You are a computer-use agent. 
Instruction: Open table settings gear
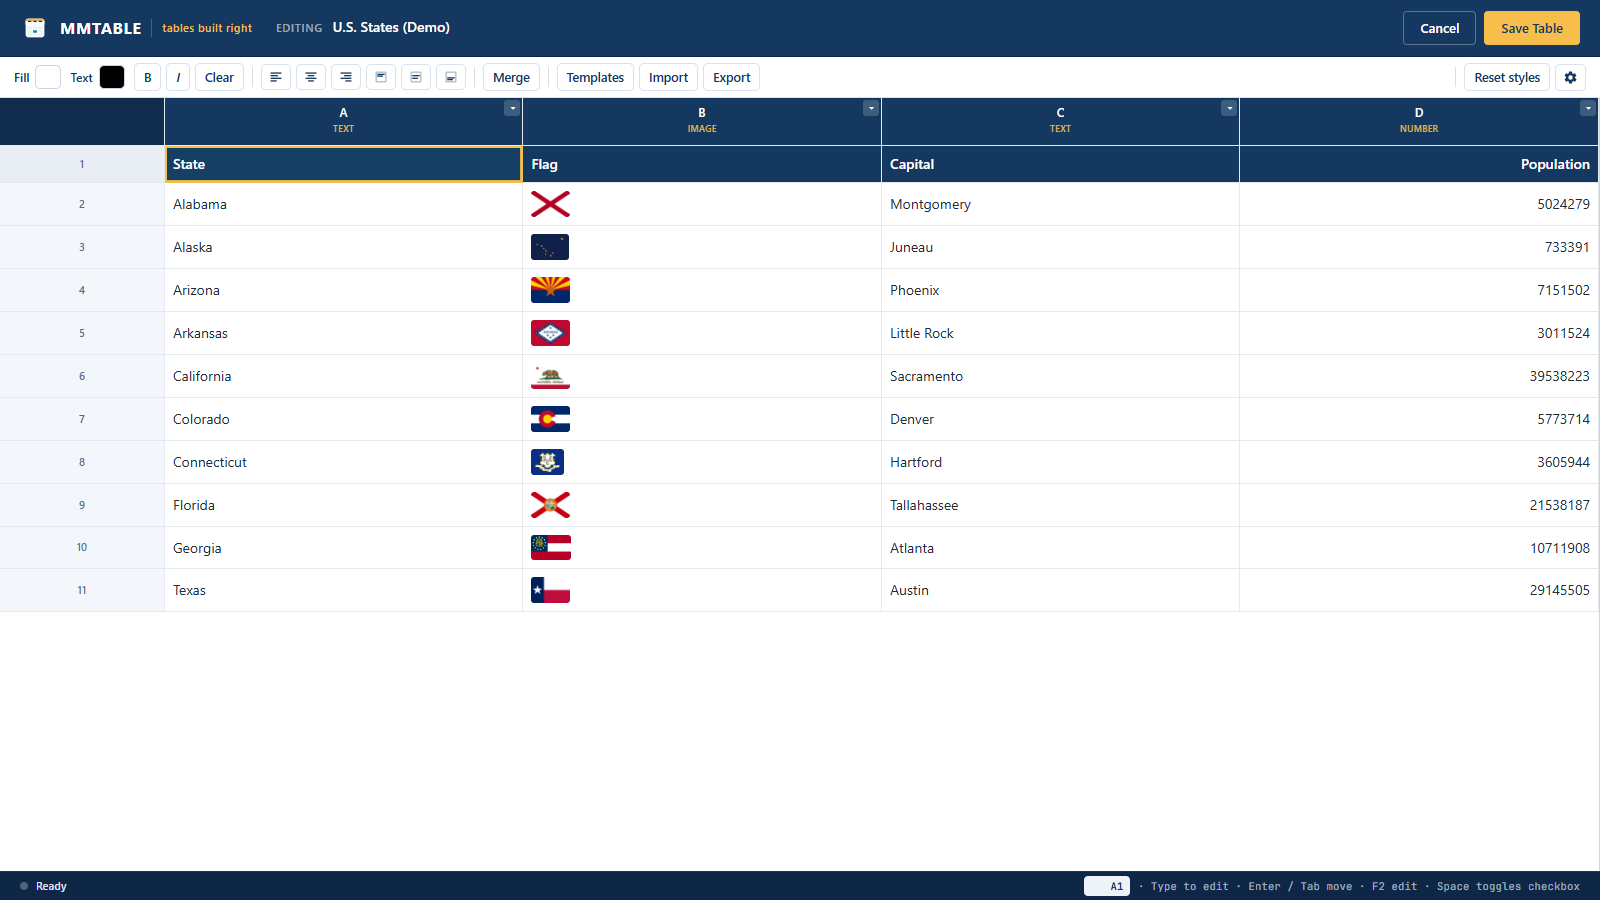tap(1570, 77)
